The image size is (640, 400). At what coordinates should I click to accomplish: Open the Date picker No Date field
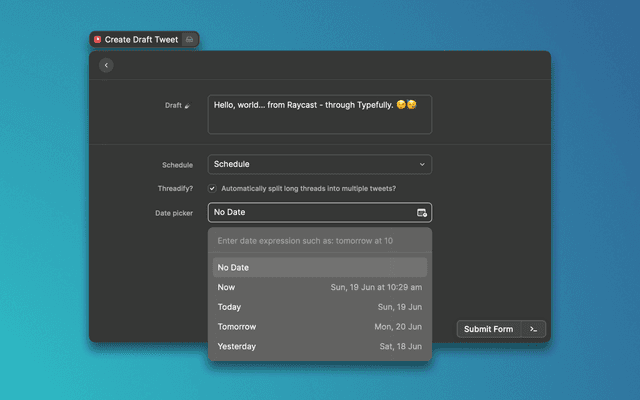click(x=310, y=212)
